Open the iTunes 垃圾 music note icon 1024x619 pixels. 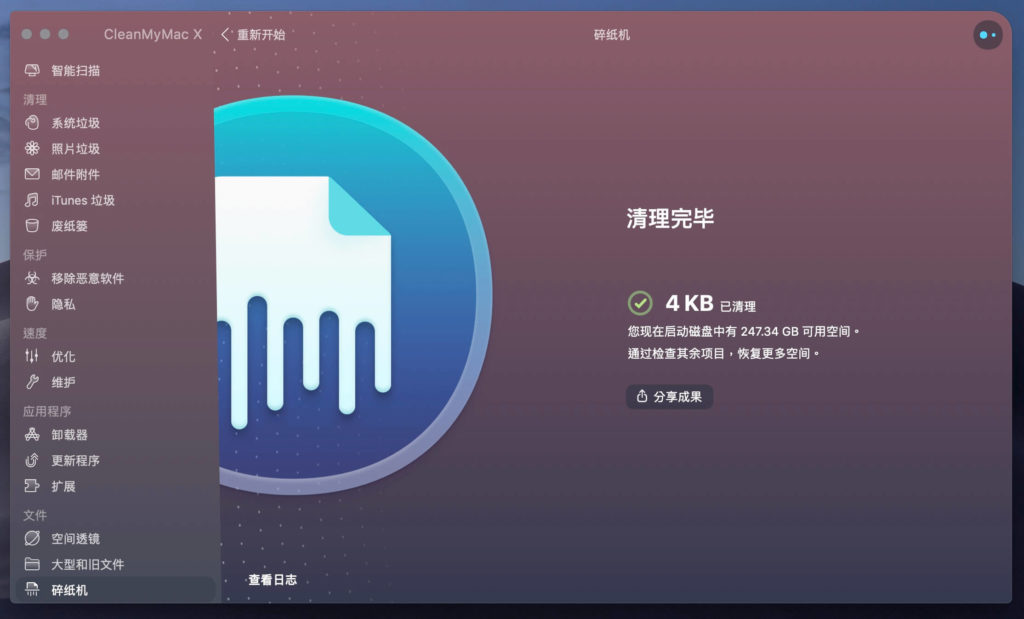point(32,200)
